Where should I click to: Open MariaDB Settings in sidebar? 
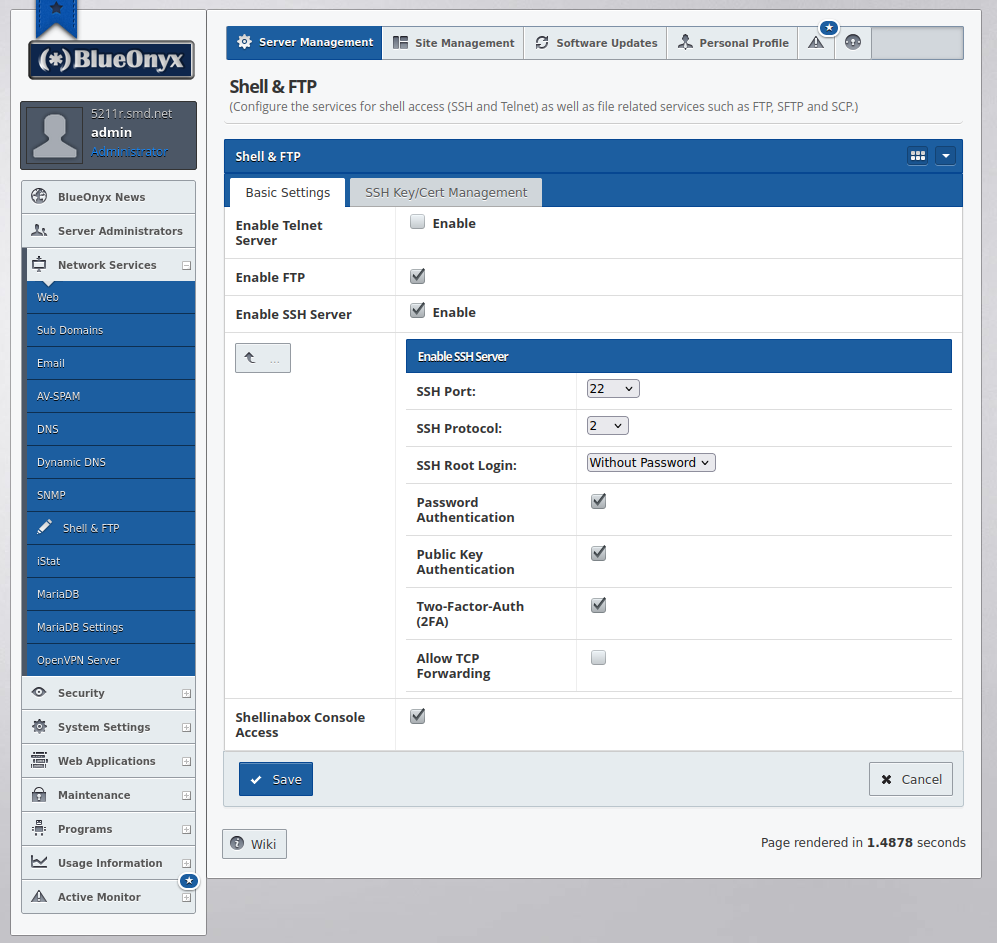click(111, 627)
